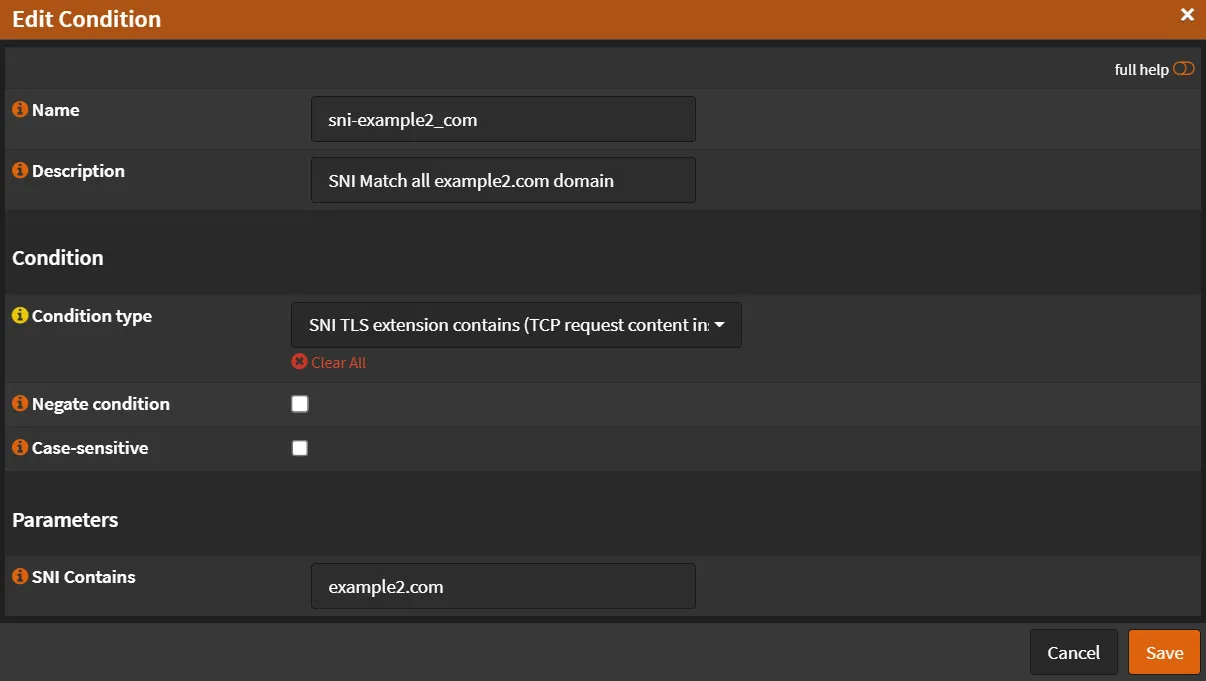This screenshot has width=1206, height=681.
Task: Enable the Case-sensitive checkbox
Action: click(299, 447)
